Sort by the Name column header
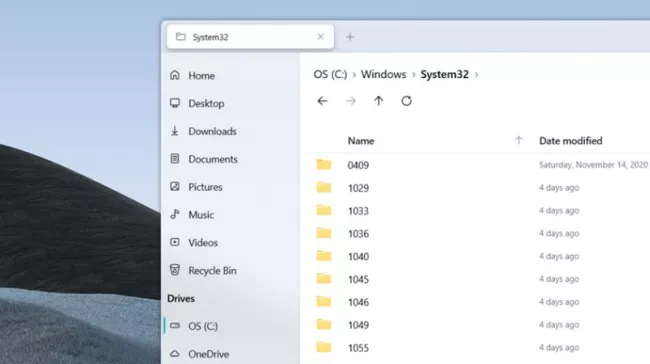 point(361,141)
